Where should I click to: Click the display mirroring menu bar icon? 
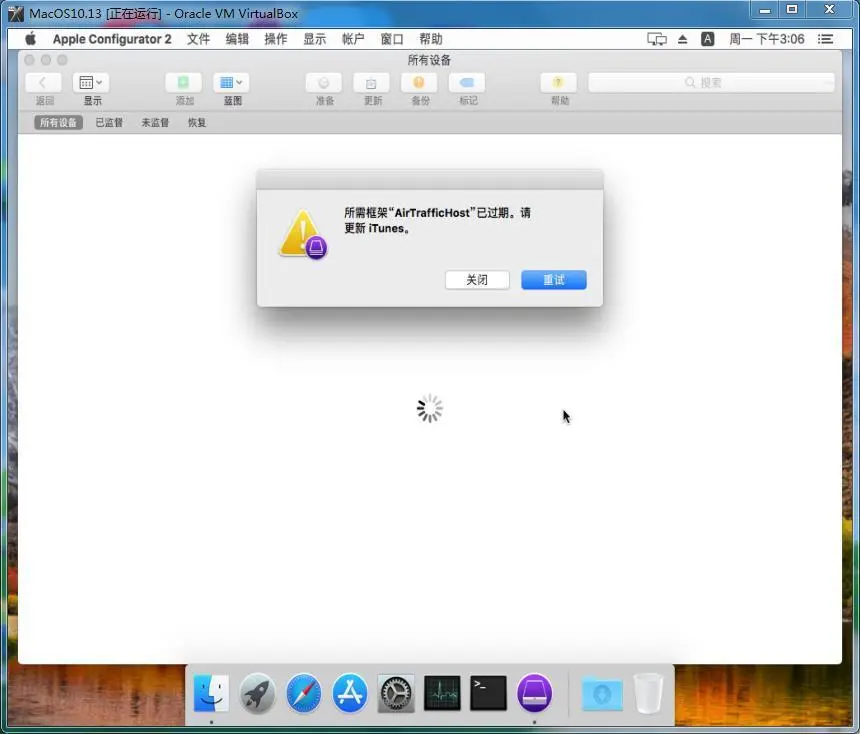[x=657, y=39]
